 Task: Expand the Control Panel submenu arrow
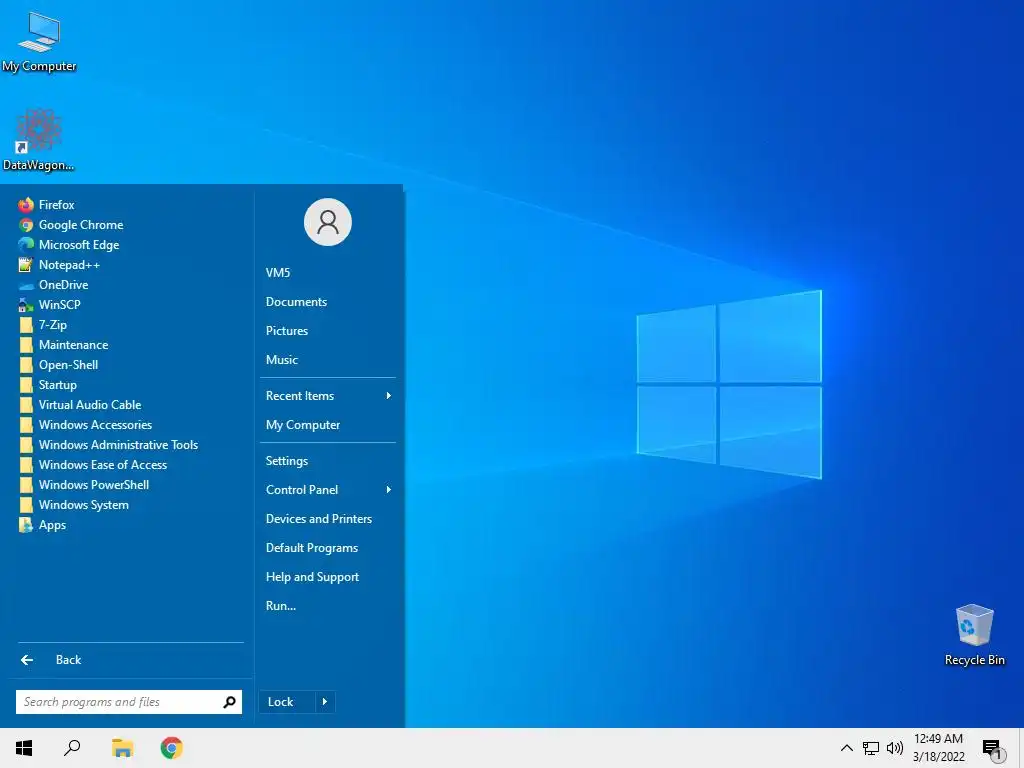389,490
